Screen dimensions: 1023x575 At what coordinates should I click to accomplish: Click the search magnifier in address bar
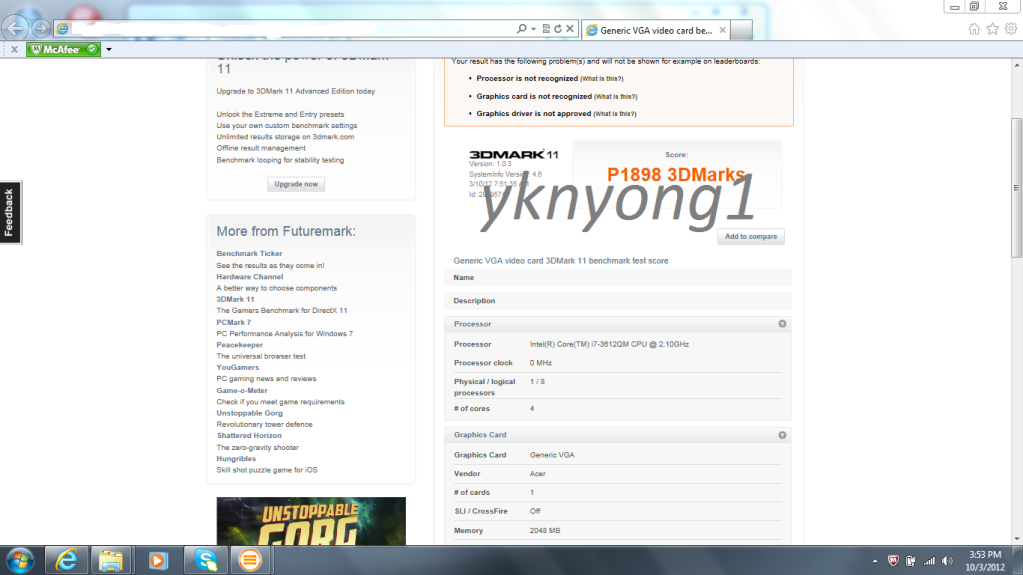(521, 29)
